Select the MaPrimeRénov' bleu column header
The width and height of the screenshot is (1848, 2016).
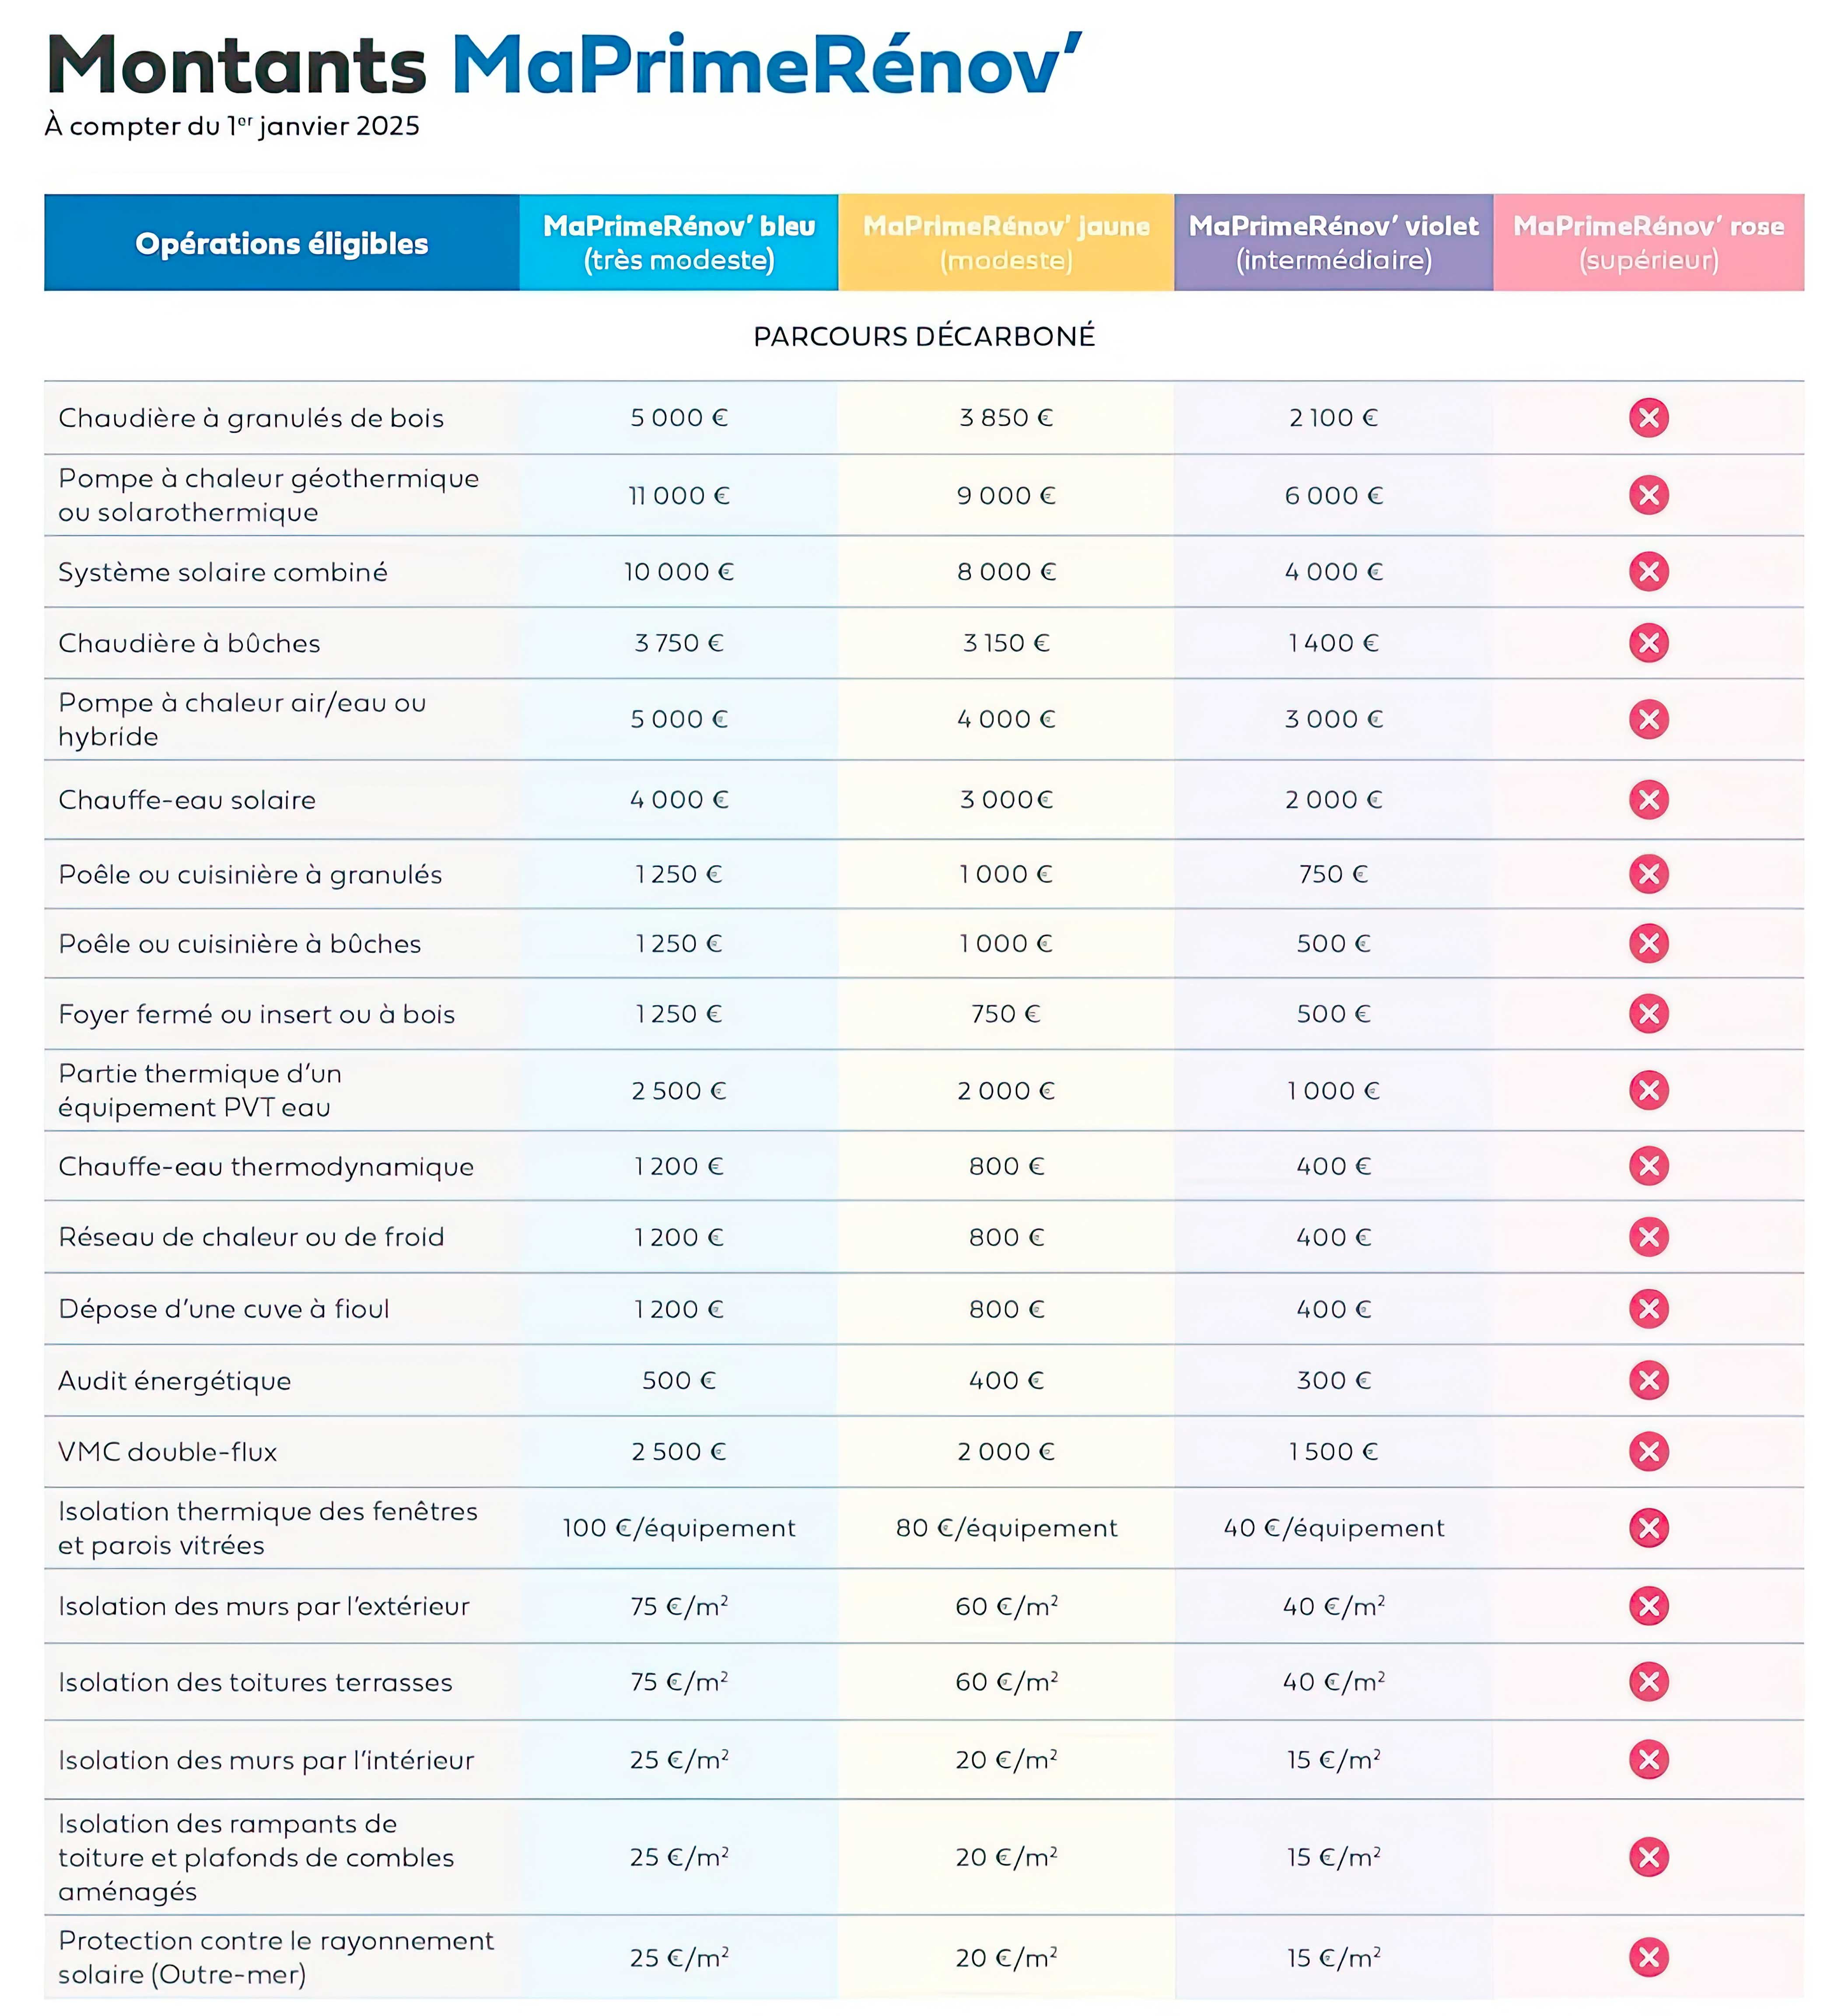pyautogui.click(x=679, y=243)
